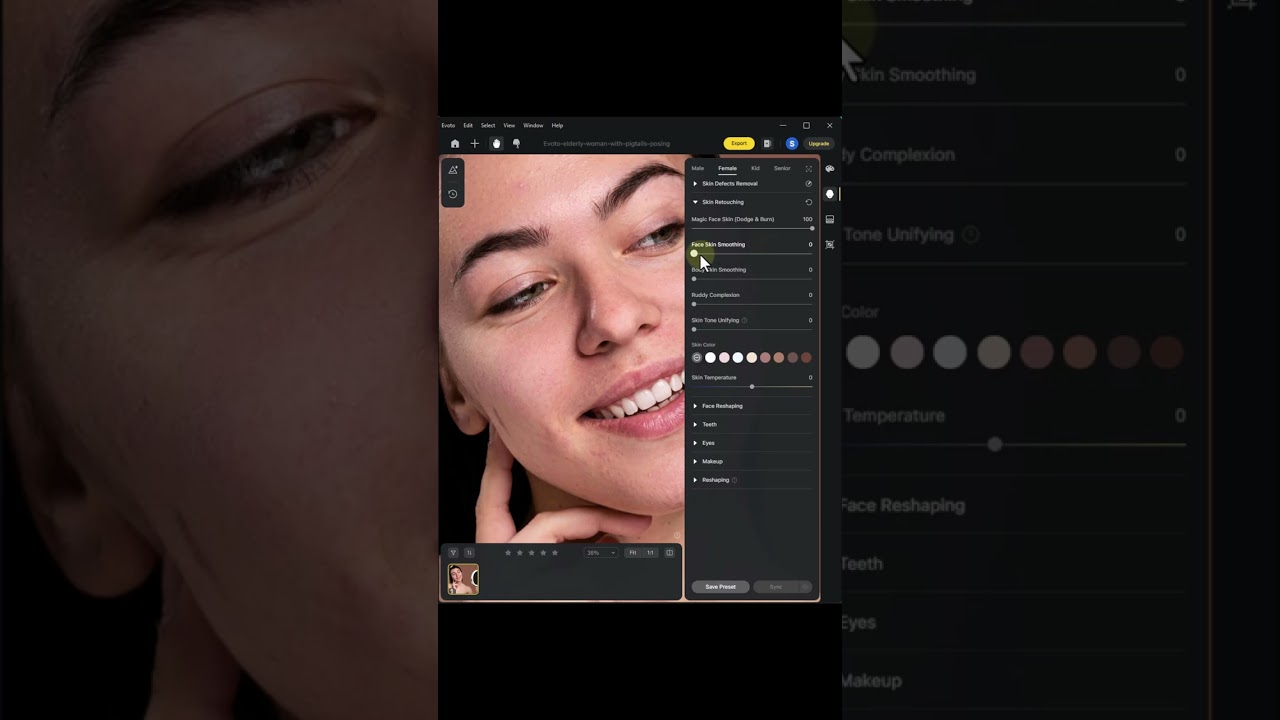Open the history clock icon over the canvas

coord(453,194)
